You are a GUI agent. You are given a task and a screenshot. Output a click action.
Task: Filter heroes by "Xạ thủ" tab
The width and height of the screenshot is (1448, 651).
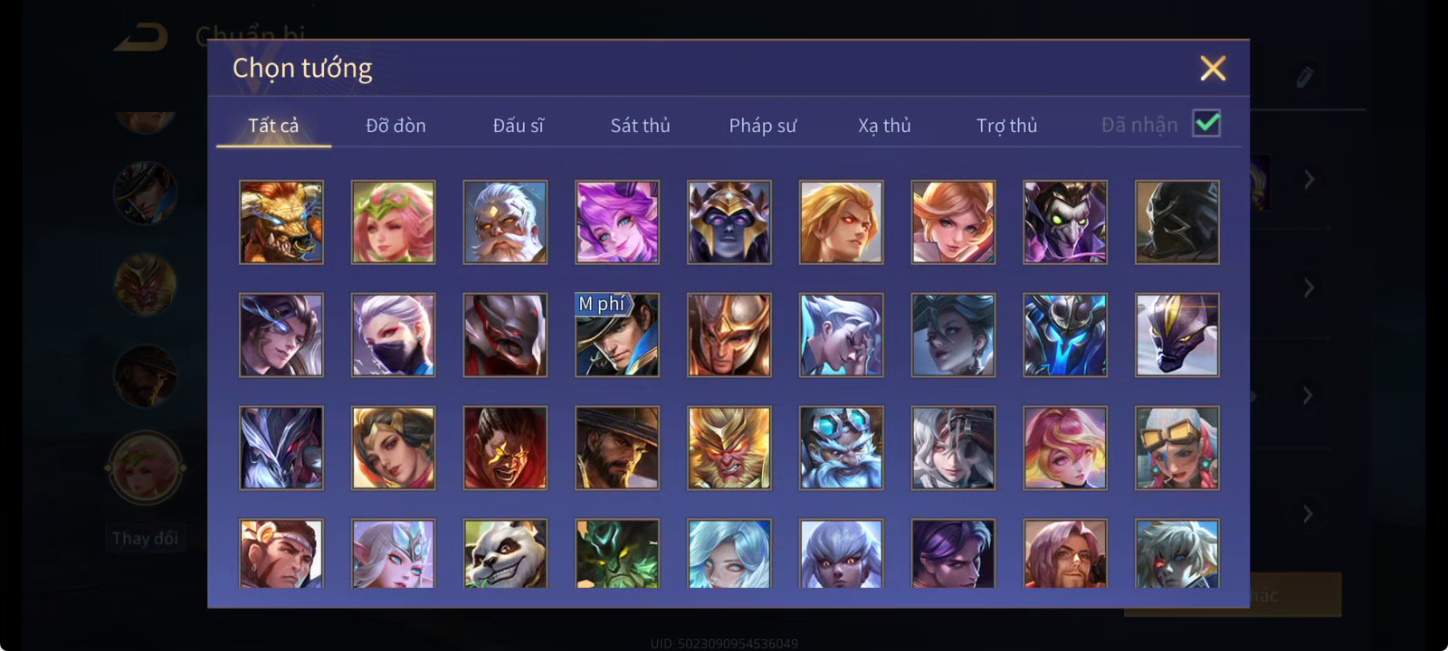(x=884, y=126)
